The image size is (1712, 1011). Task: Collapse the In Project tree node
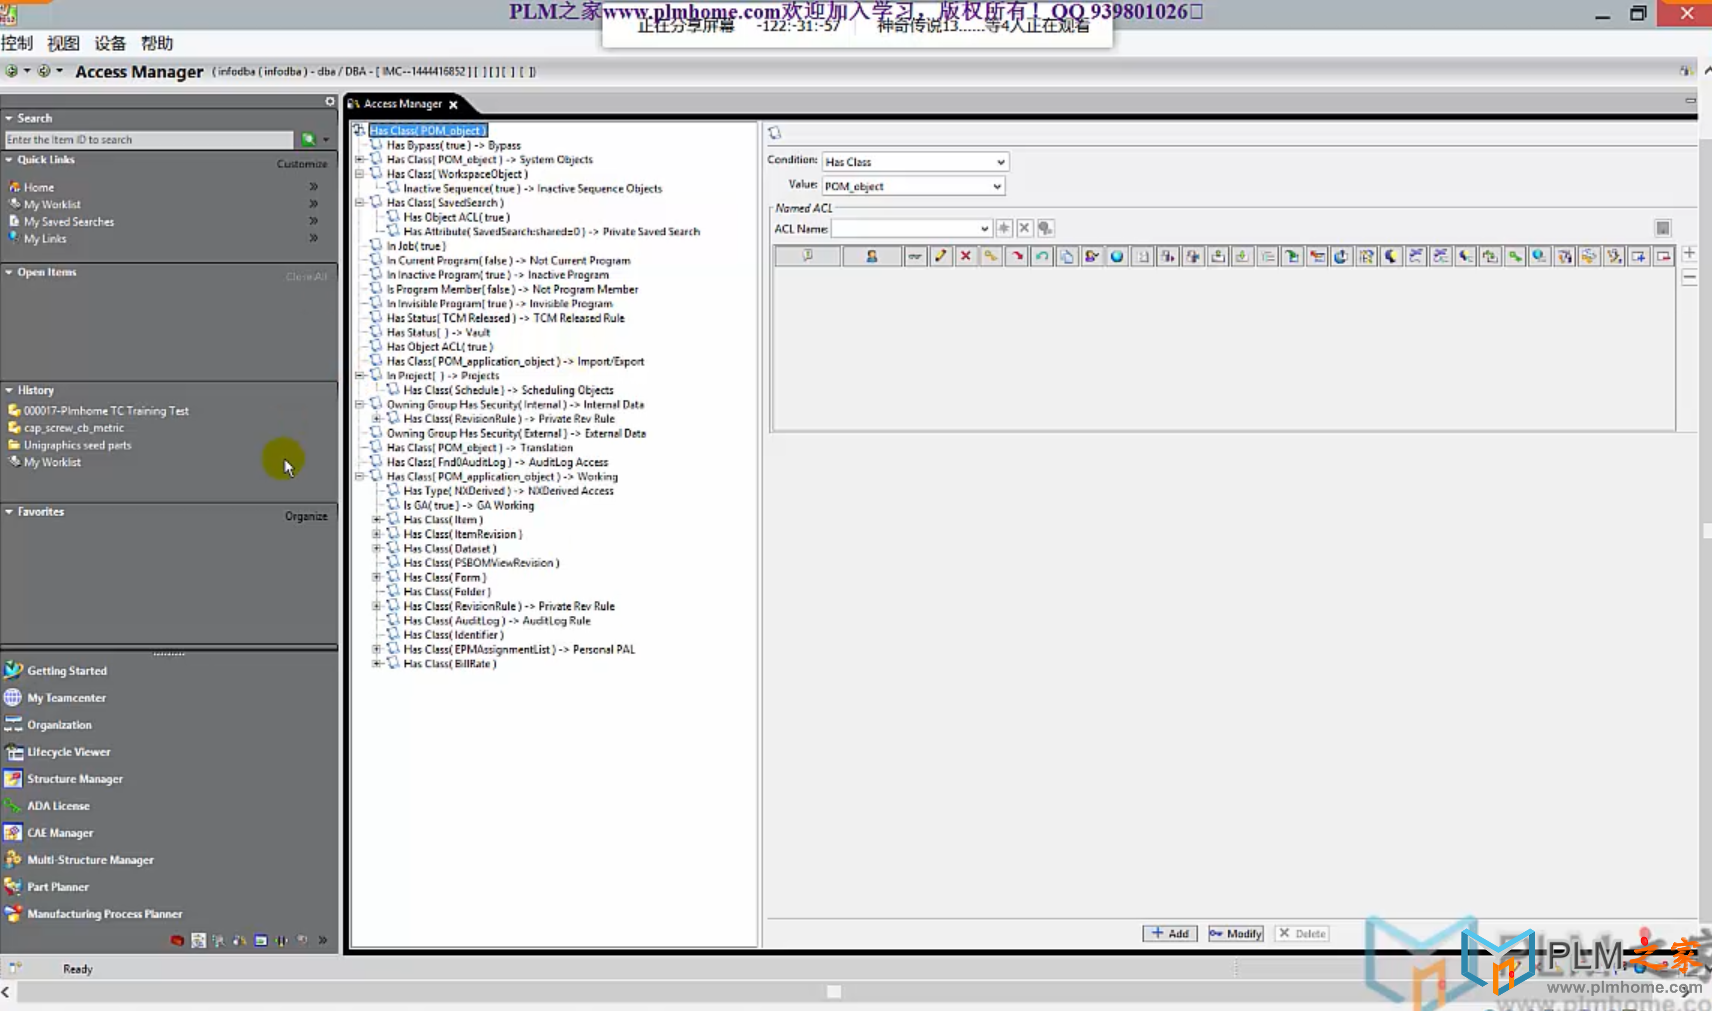tap(360, 376)
